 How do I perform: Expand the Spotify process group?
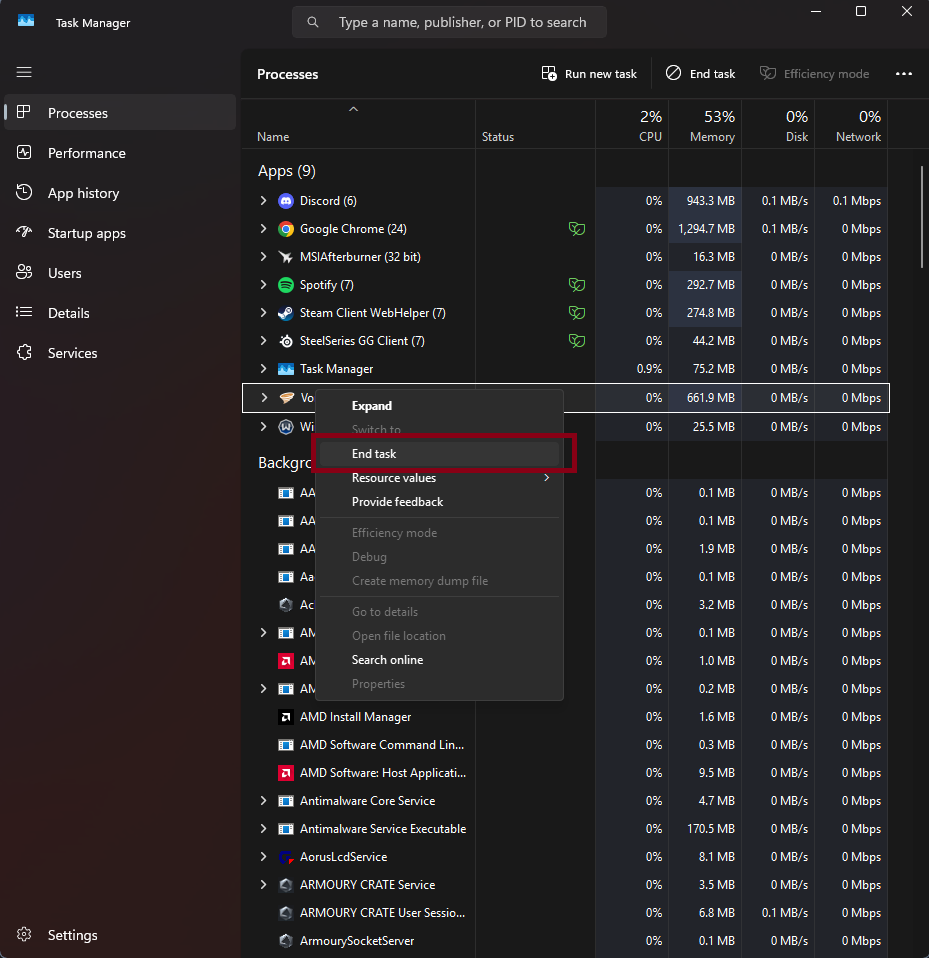point(263,285)
